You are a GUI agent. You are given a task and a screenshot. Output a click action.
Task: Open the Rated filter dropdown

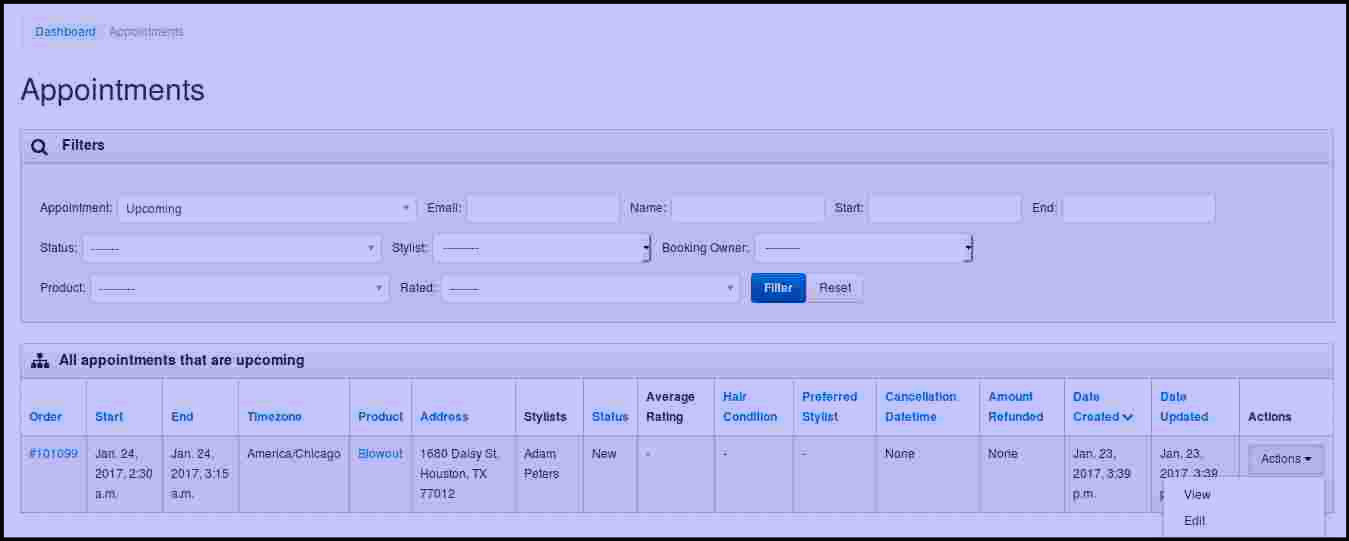pos(590,288)
